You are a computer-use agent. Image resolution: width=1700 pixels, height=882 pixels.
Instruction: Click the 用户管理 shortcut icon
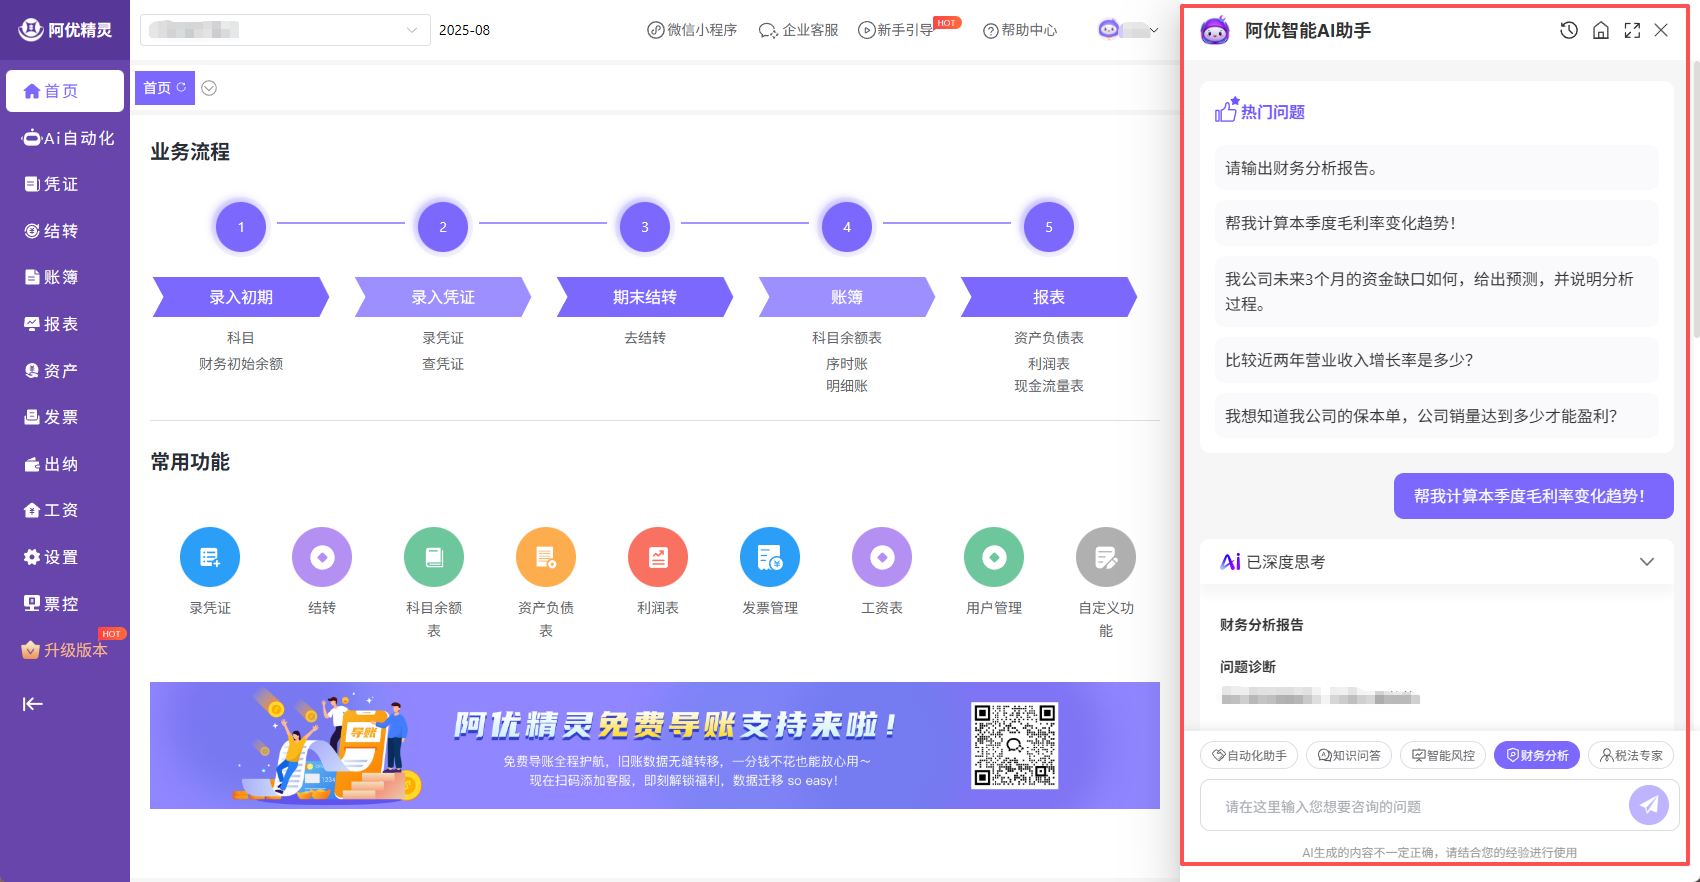(x=994, y=557)
